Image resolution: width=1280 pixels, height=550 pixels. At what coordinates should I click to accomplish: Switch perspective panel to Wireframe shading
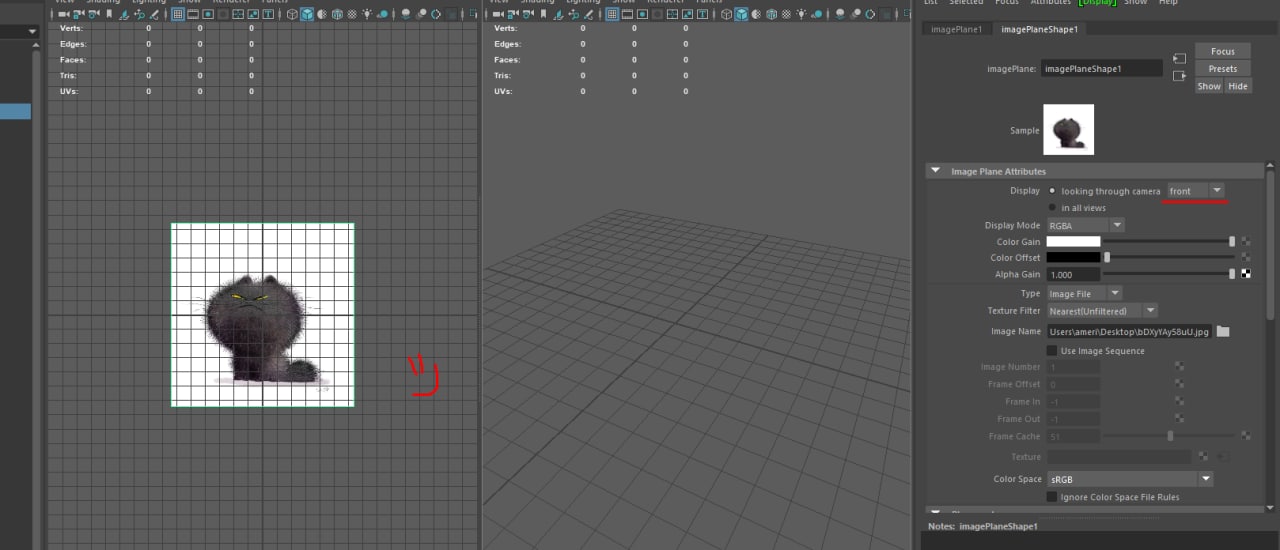point(727,14)
